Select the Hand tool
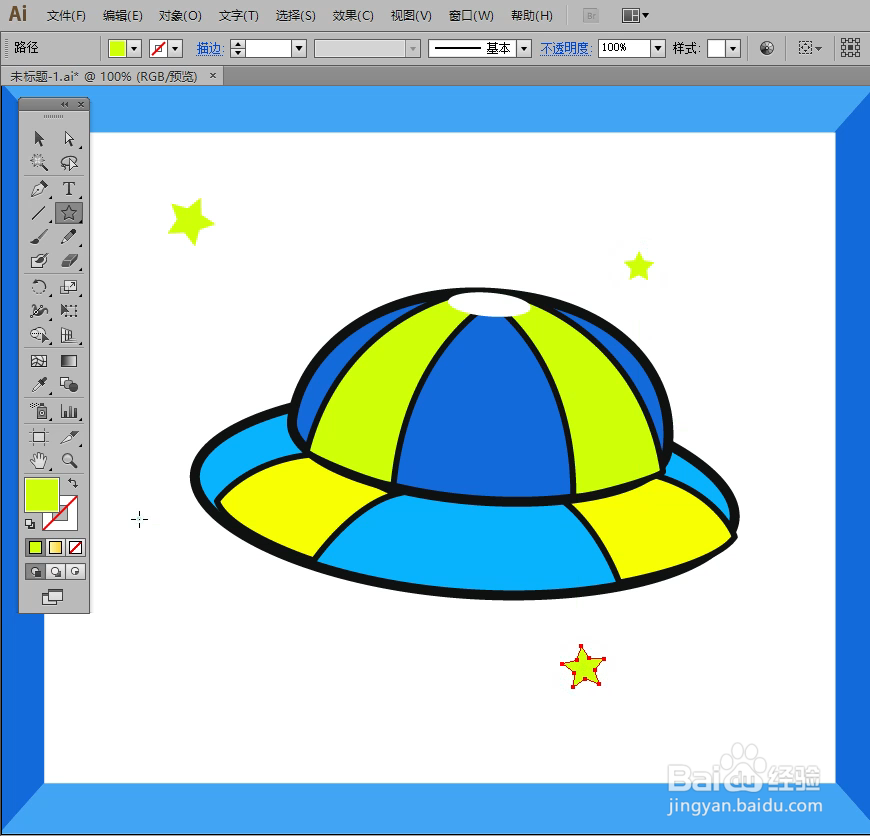This screenshot has width=870, height=836. (39, 460)
